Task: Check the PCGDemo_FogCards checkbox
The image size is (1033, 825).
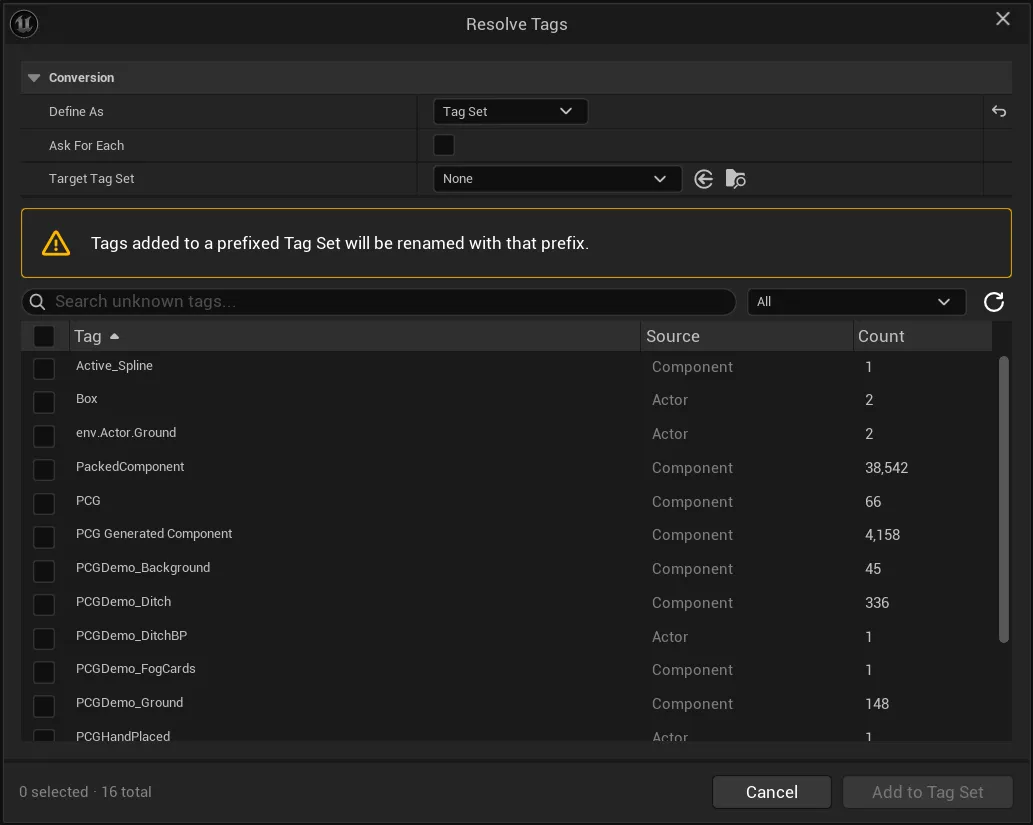Action: (x=44, y=672)
